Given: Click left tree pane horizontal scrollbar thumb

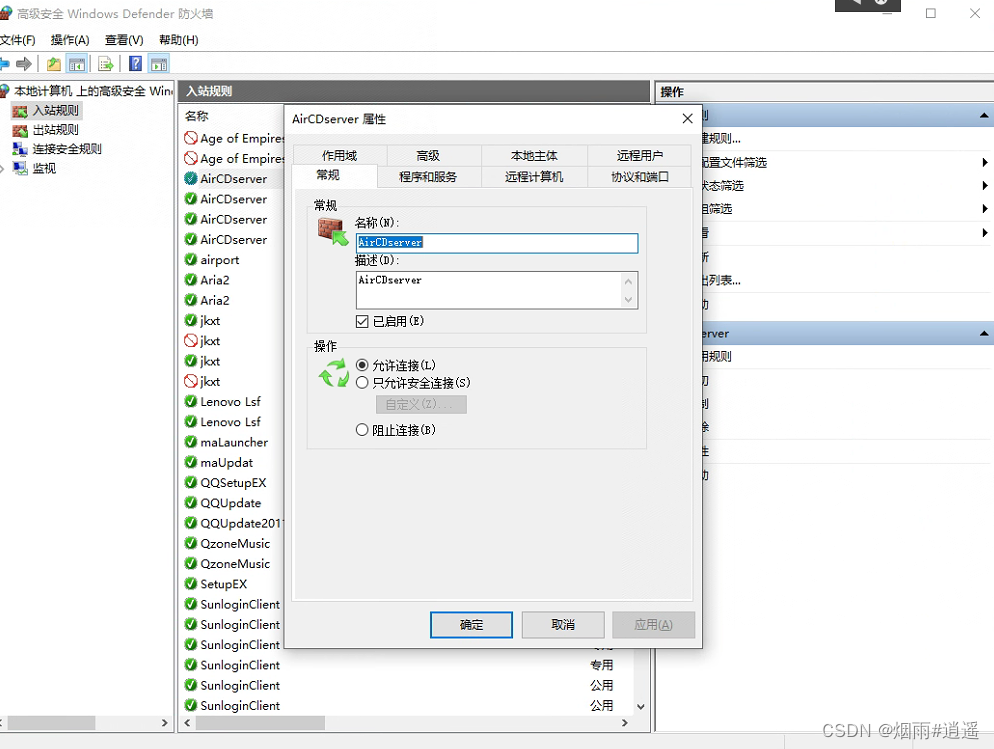Looking at the screenshot, I should tap(51, 722).
